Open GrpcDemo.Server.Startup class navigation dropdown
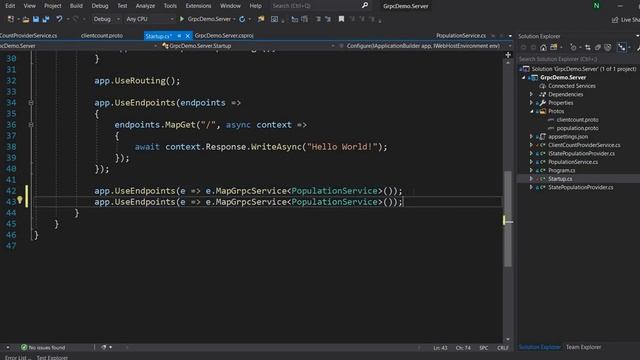 tap(248, 46)
